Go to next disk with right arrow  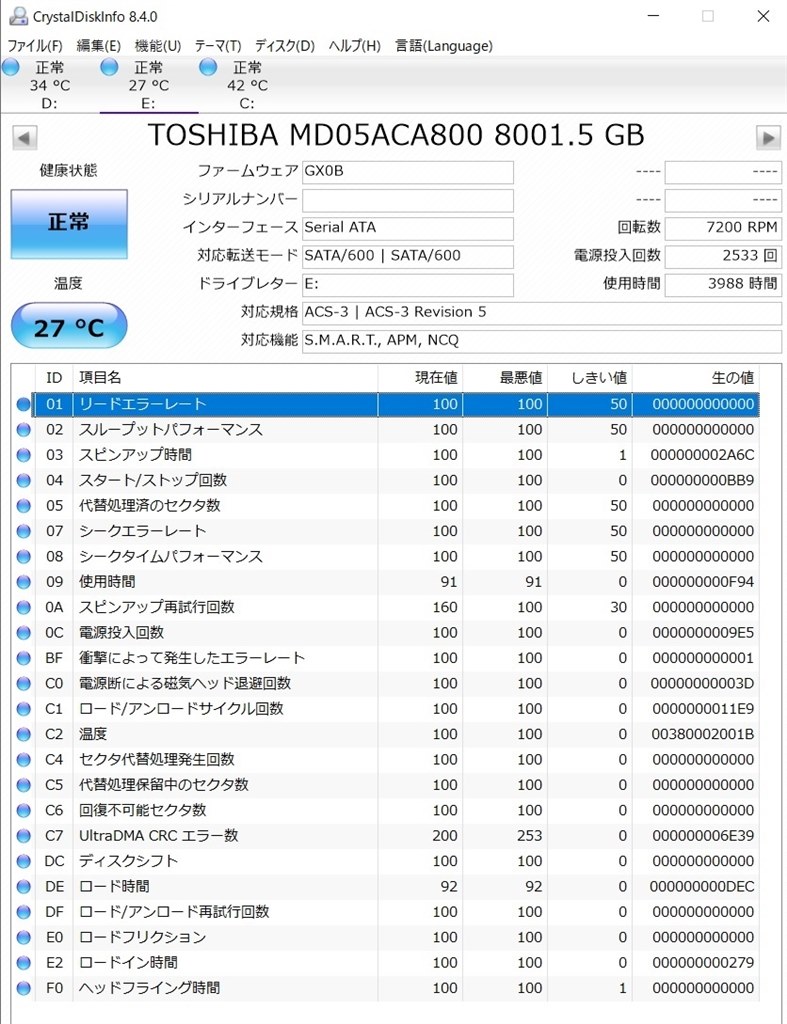click(x=769, y=138)
